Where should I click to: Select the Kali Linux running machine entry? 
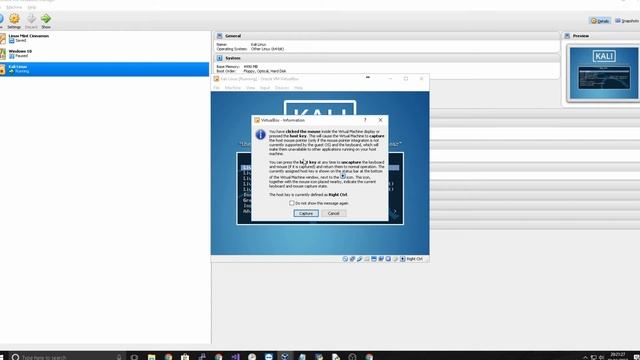pyautogui.click(x=104, y=69)
